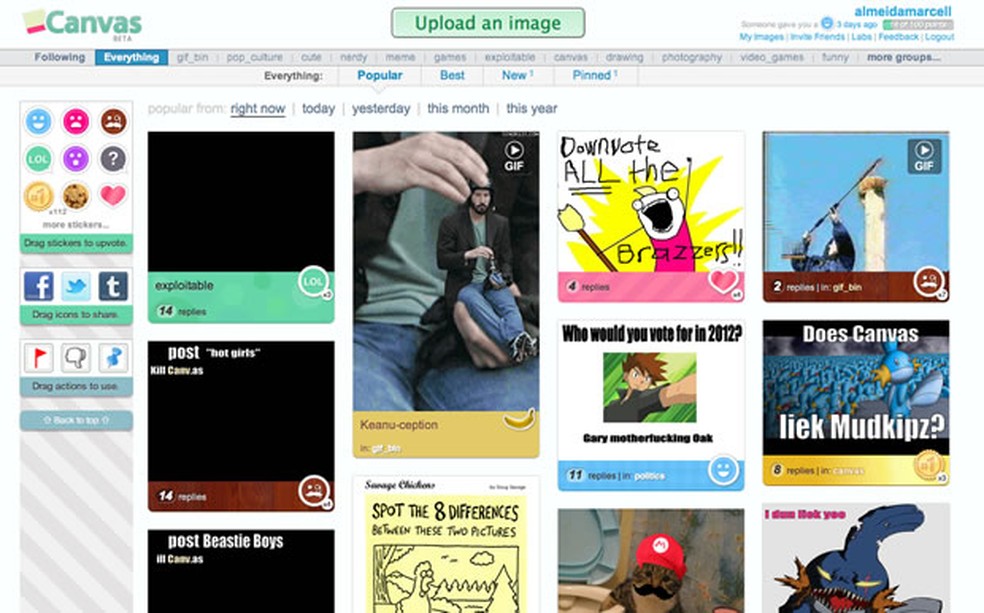This screenshot has height=613, width=984.
Task: Open 14 replies on exploitable post
Action: coord(181,311)
